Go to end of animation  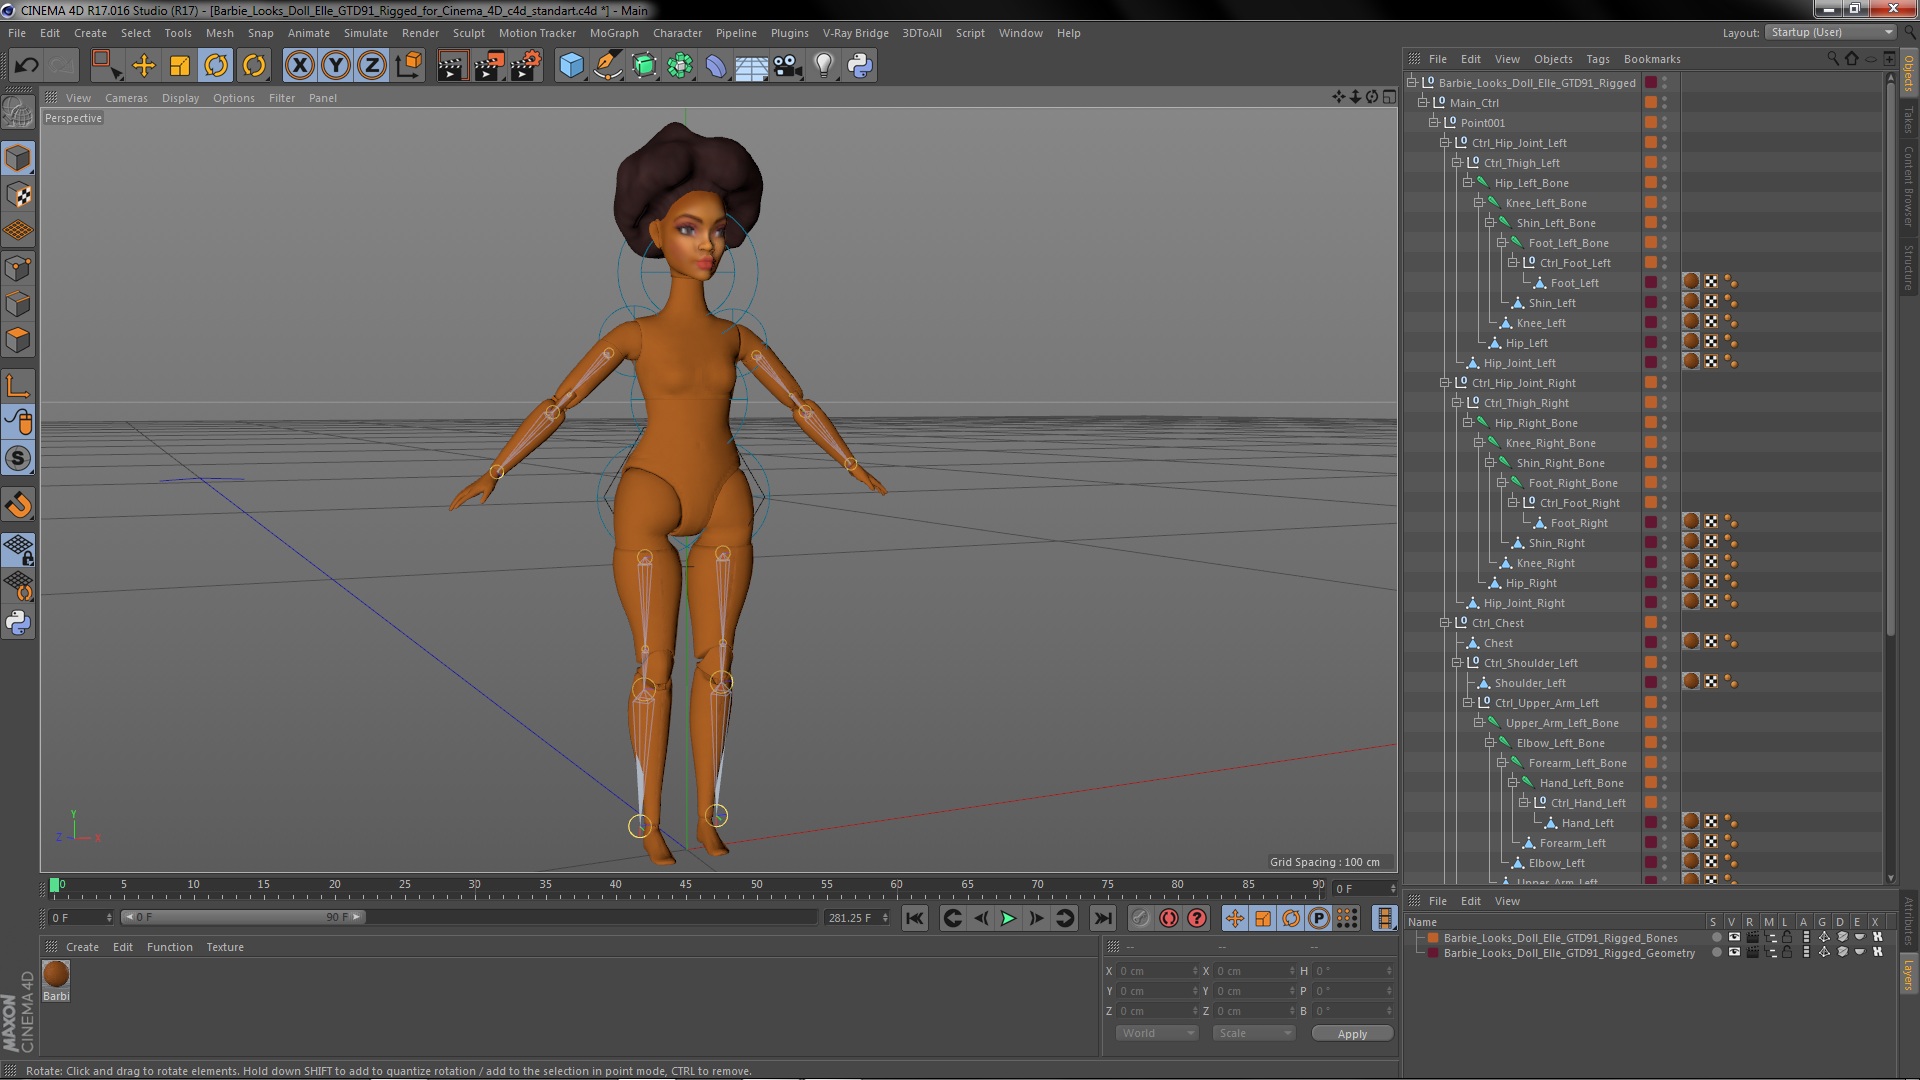pyautogui.click(x=1102, y=918)
